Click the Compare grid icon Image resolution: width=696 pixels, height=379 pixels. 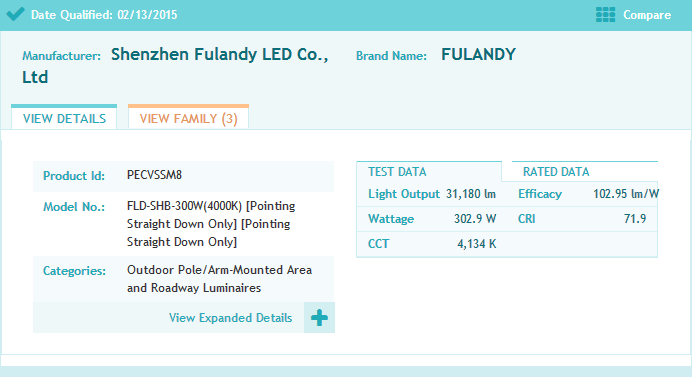[x=605, y=15]
